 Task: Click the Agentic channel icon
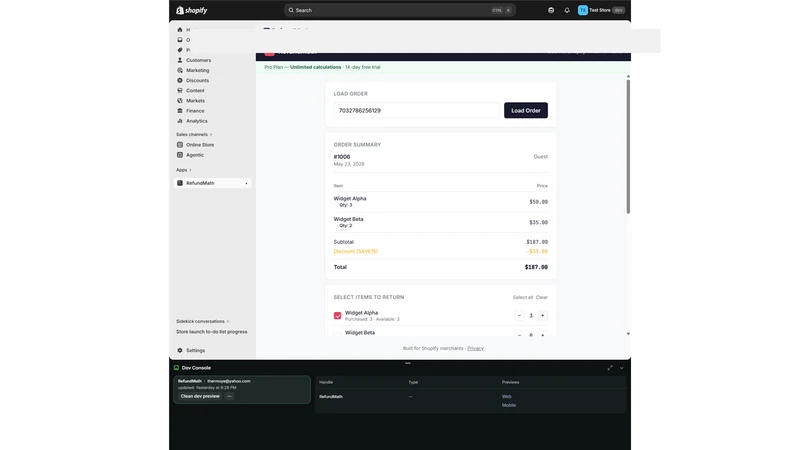point(180,155)
